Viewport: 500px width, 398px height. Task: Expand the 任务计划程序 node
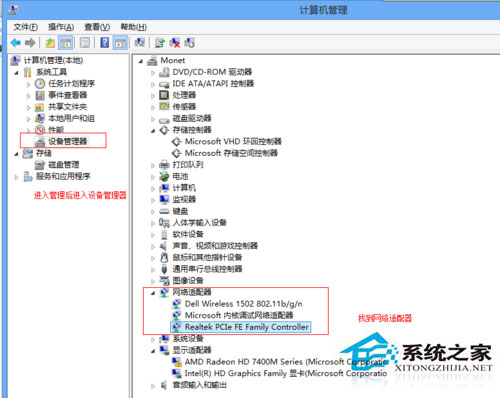click(x=29, y=84)
